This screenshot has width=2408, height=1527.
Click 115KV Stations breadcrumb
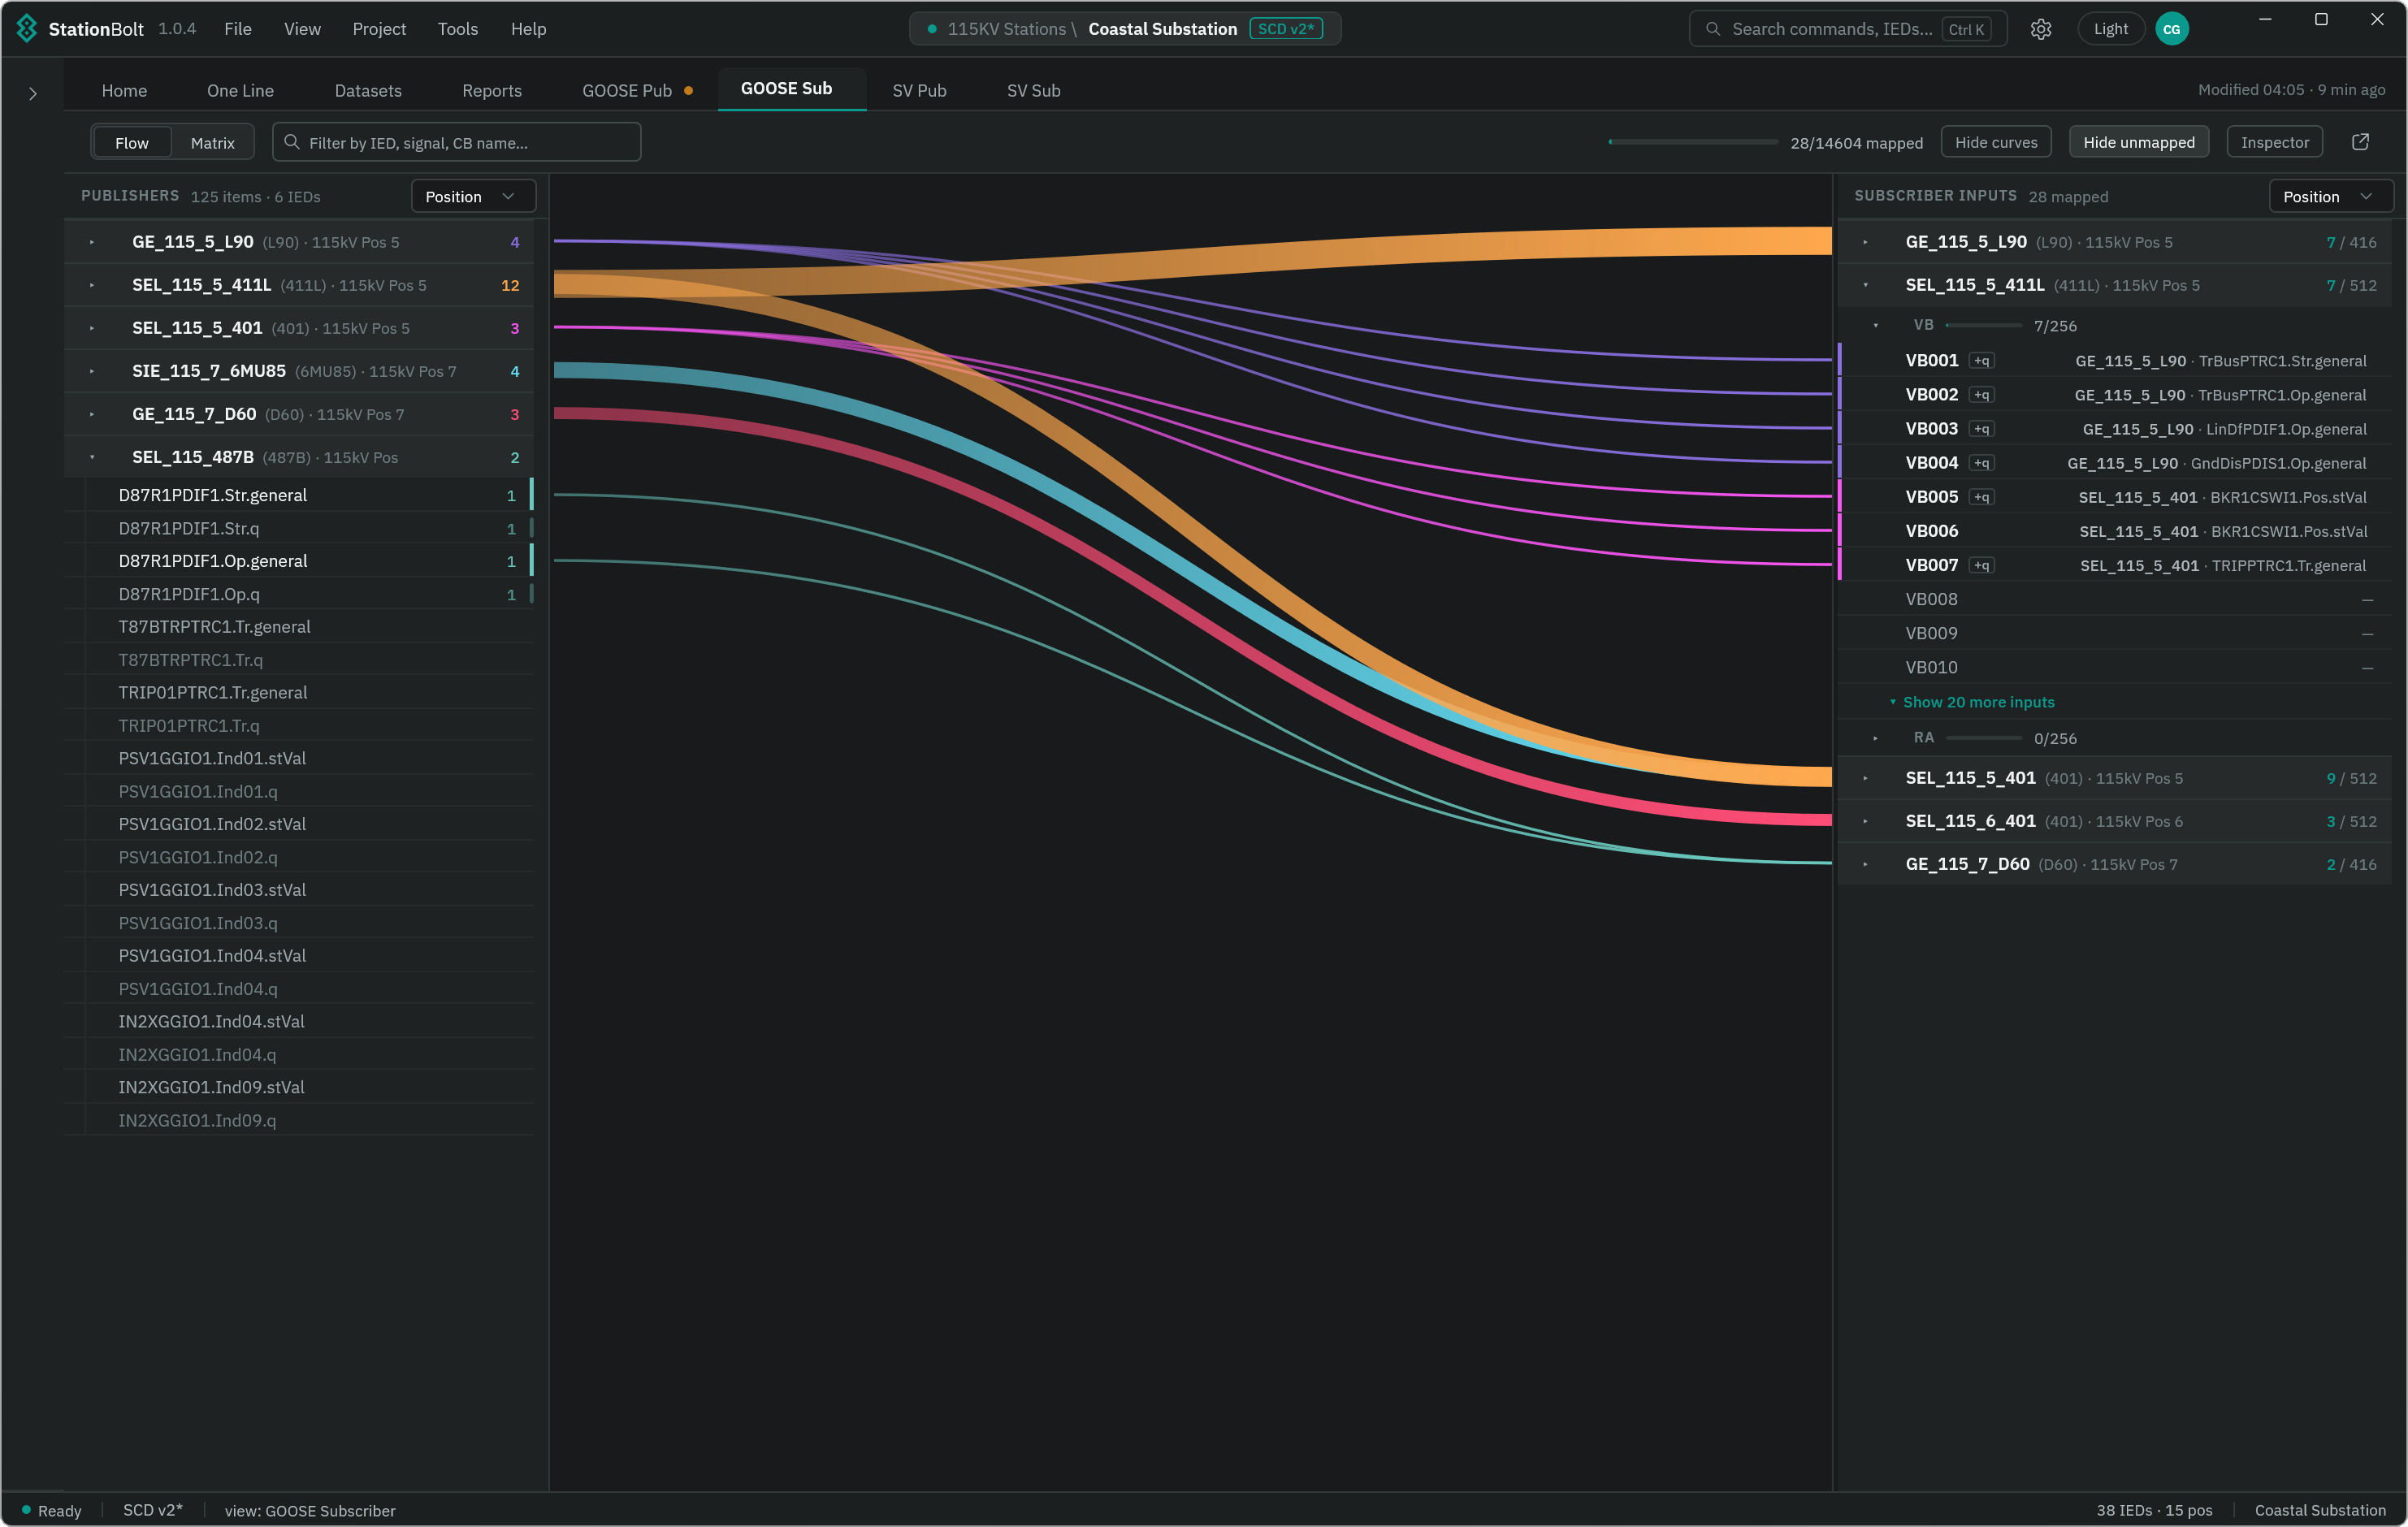coord(1006,29)
